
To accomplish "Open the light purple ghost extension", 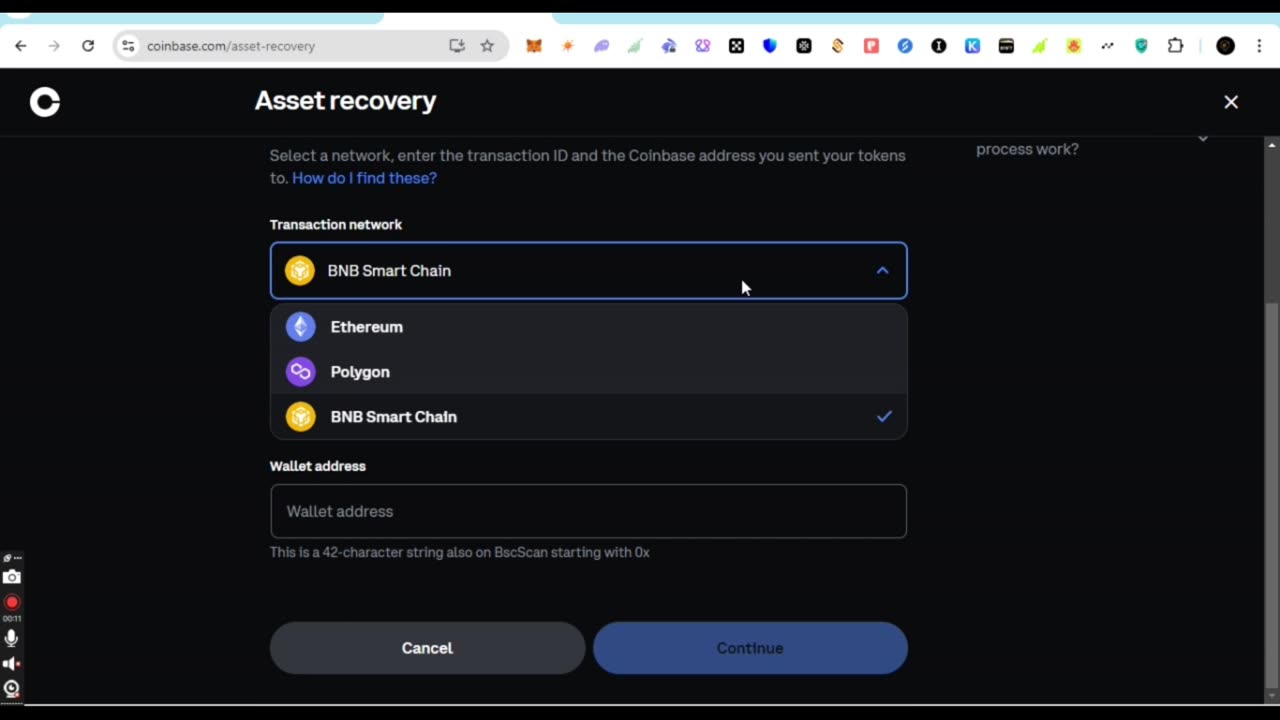I will pyautogui.click(x=601, y=46).
